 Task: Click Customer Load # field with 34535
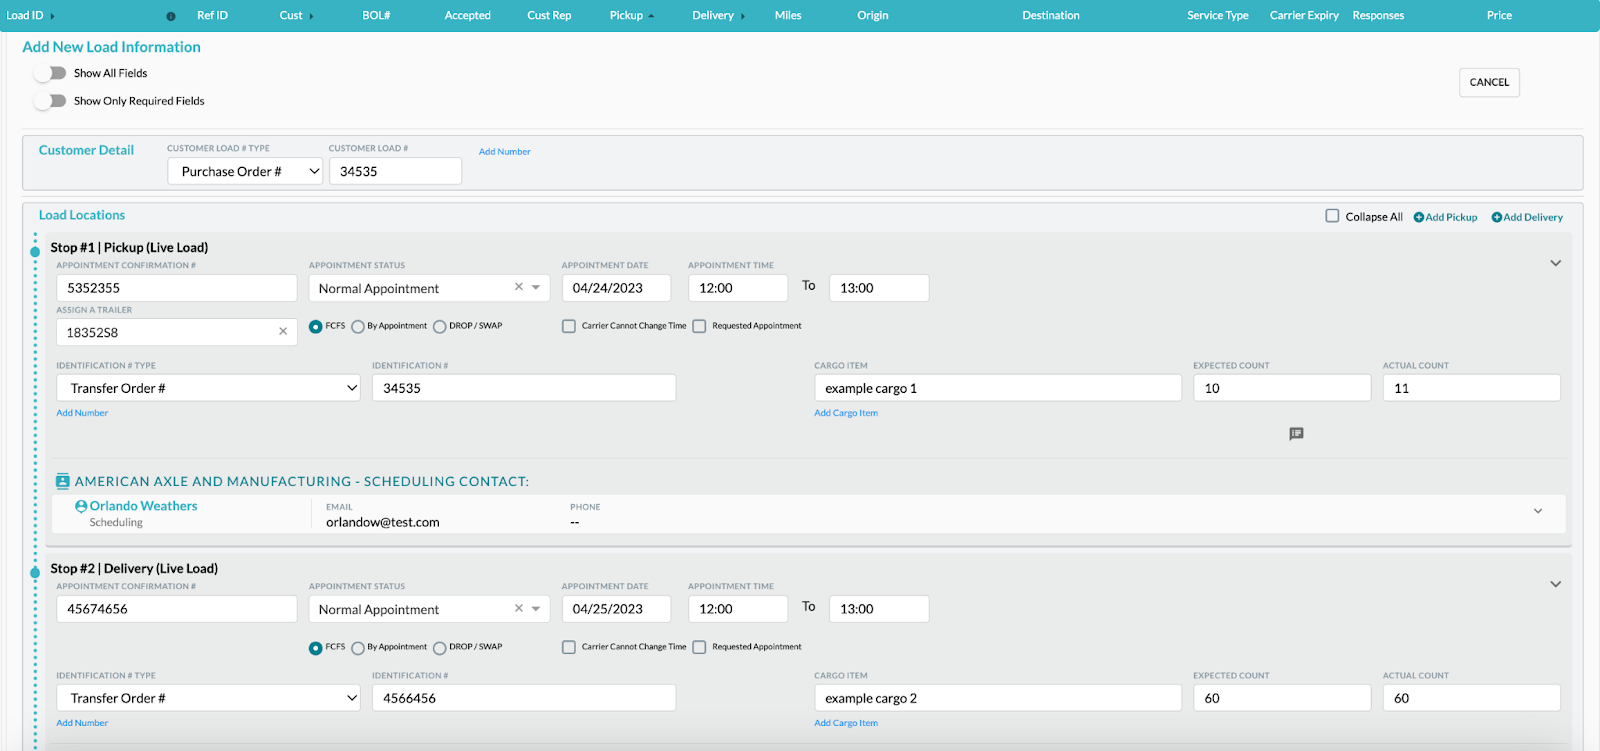395,171
